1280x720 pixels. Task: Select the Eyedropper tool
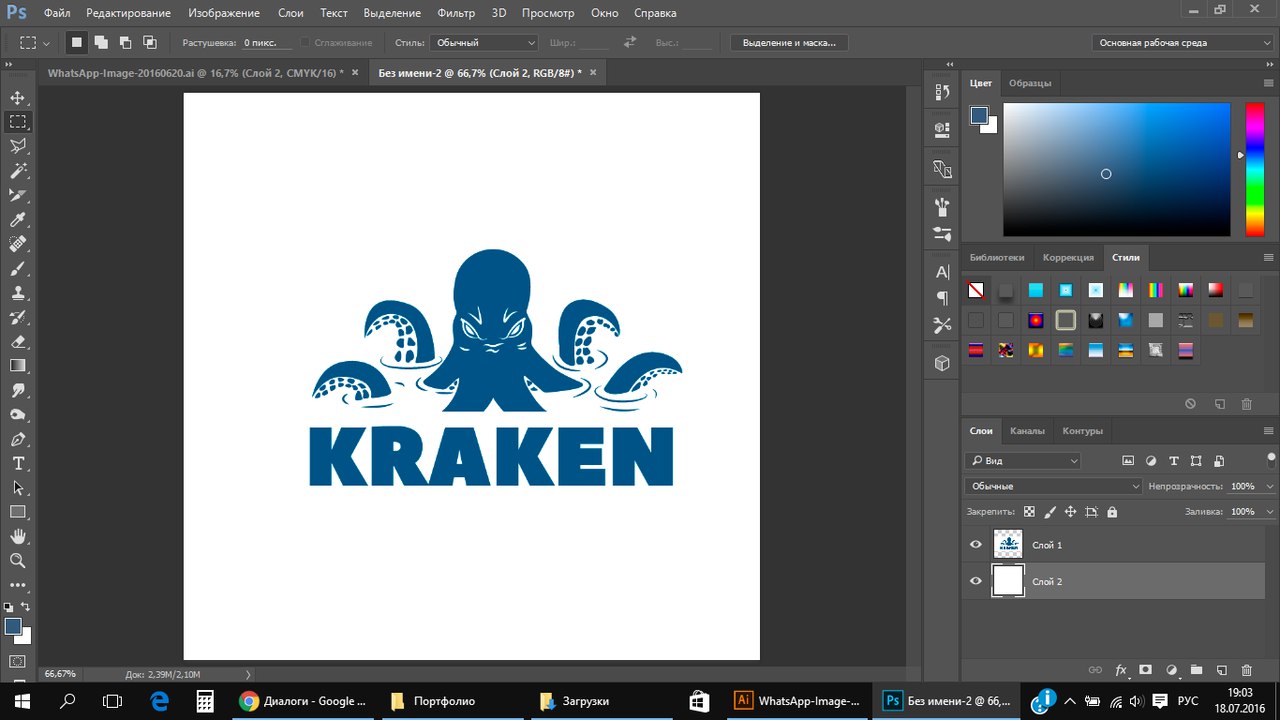pyautogui.click(x=18, y=220)
